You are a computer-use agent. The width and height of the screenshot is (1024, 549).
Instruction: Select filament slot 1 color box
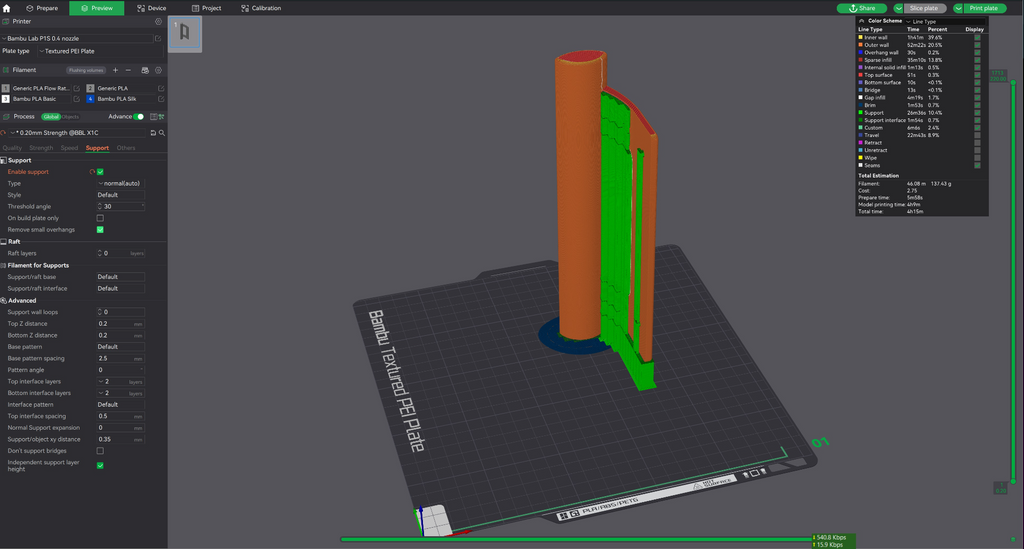click(x=6, y=88)
